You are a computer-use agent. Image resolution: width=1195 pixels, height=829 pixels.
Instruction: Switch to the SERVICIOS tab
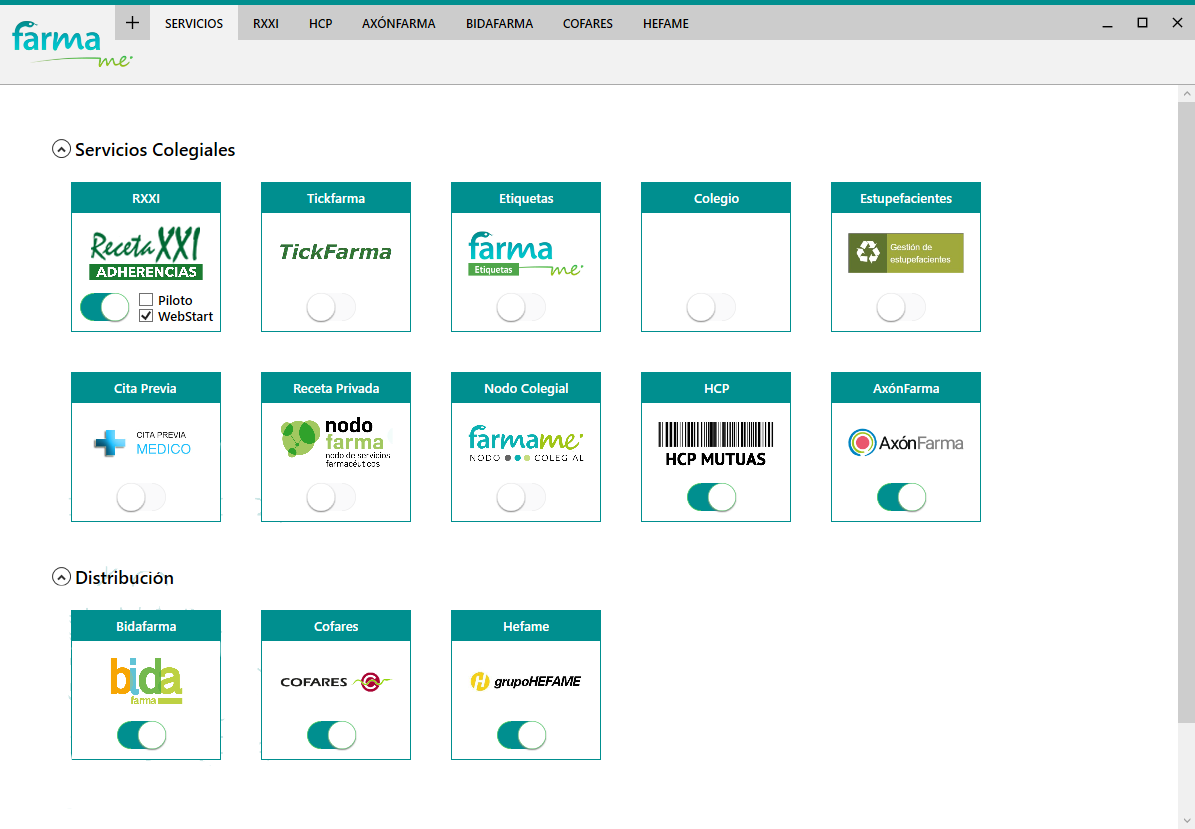(194, 24)
